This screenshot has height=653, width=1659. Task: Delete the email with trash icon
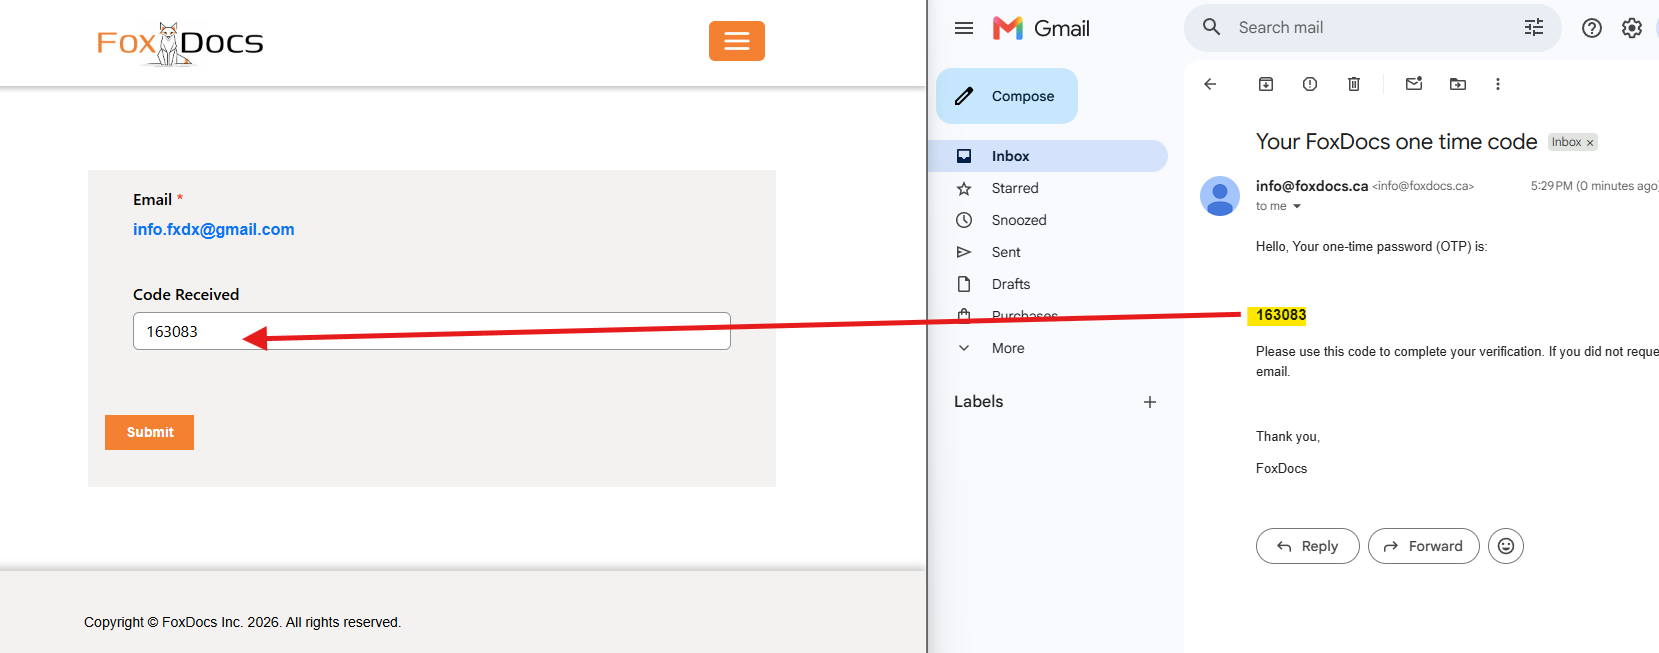(1354, 84)
